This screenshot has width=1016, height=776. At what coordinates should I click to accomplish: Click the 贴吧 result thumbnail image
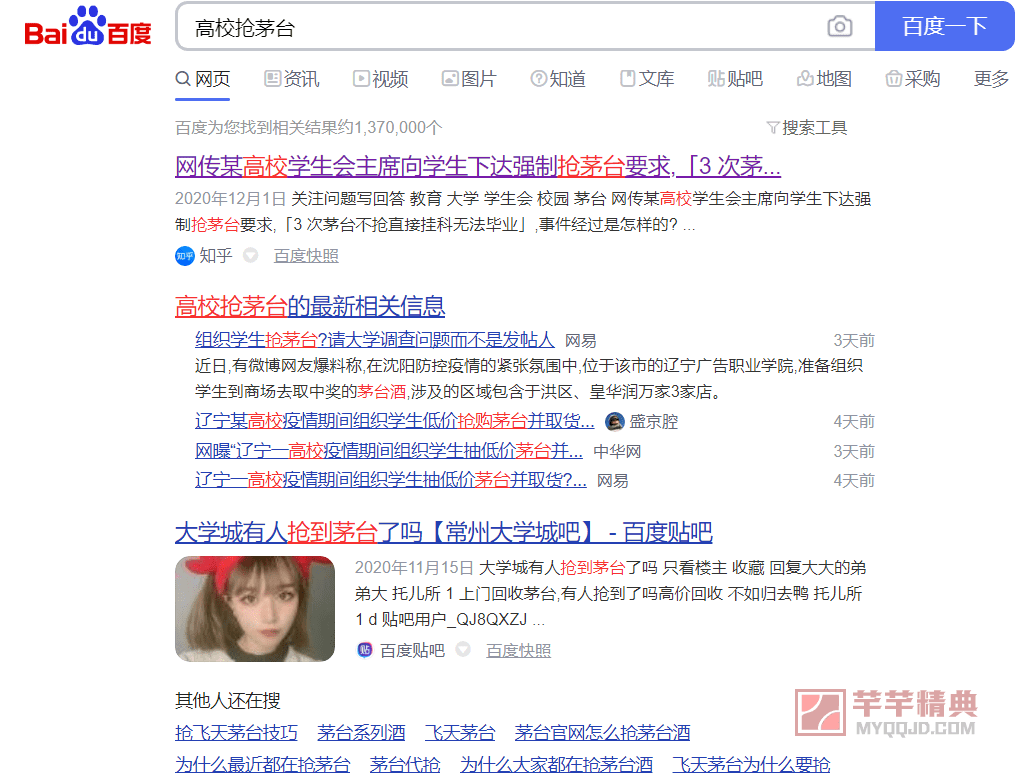click(x=255, y=609)
